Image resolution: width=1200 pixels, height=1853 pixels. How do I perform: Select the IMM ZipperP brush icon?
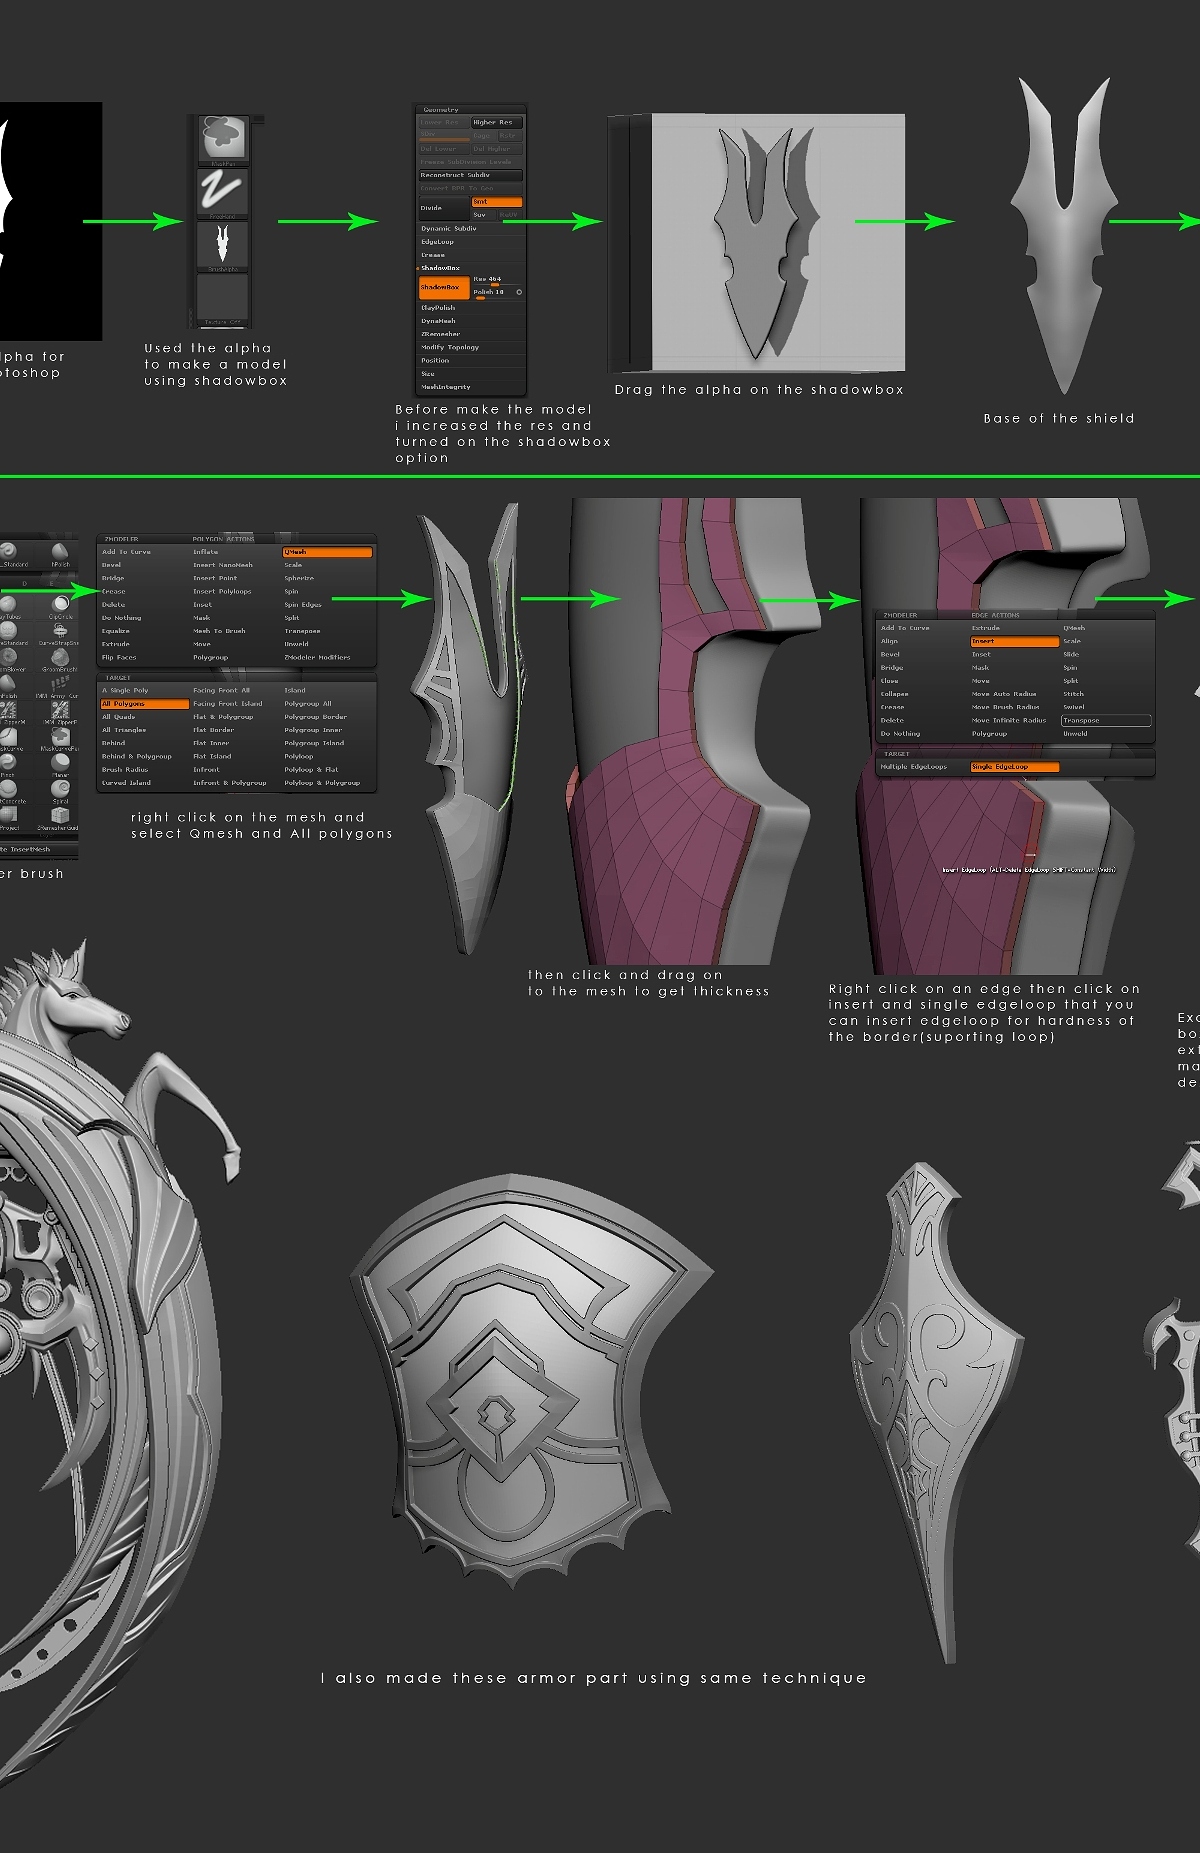tap(60, 710)
